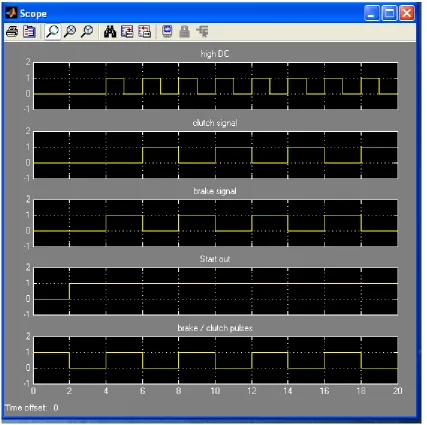
Task: Save current axes settings icon
Action: (127, 32)
